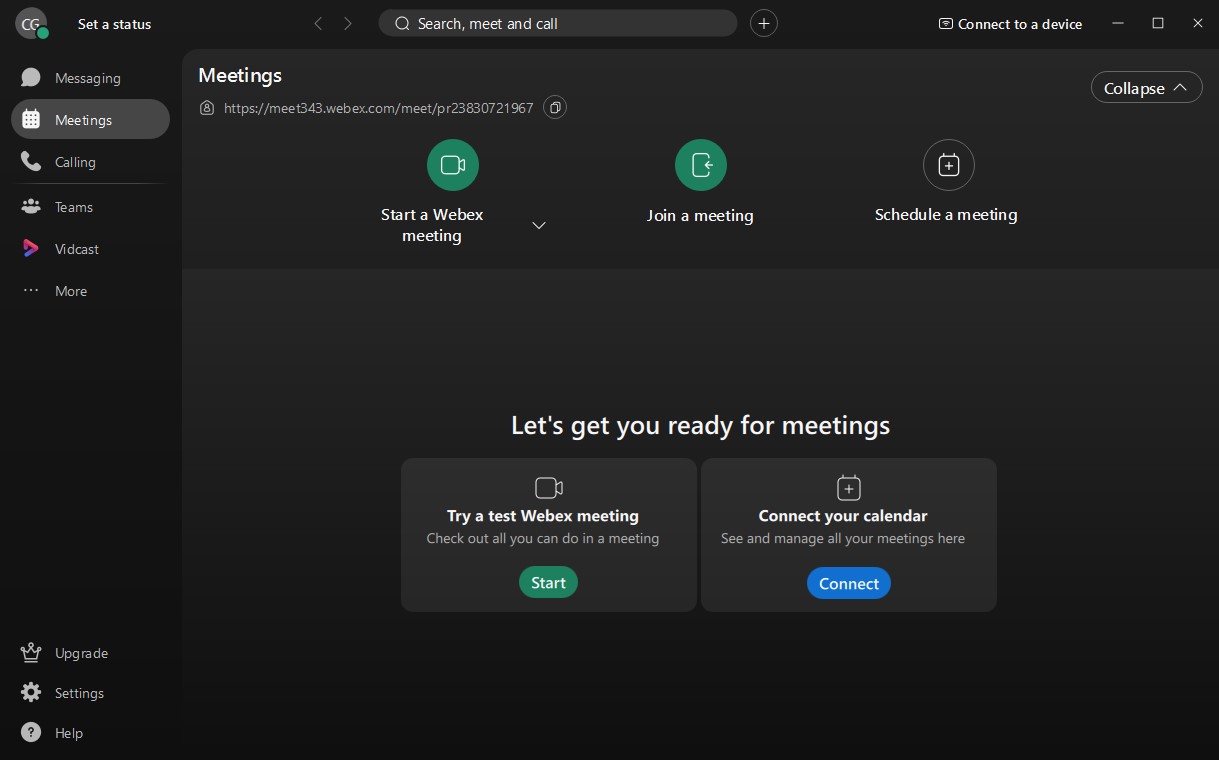The image size is (1219, 760).
Task: Click the Join a meeting icon
Action: coord(700,165)
